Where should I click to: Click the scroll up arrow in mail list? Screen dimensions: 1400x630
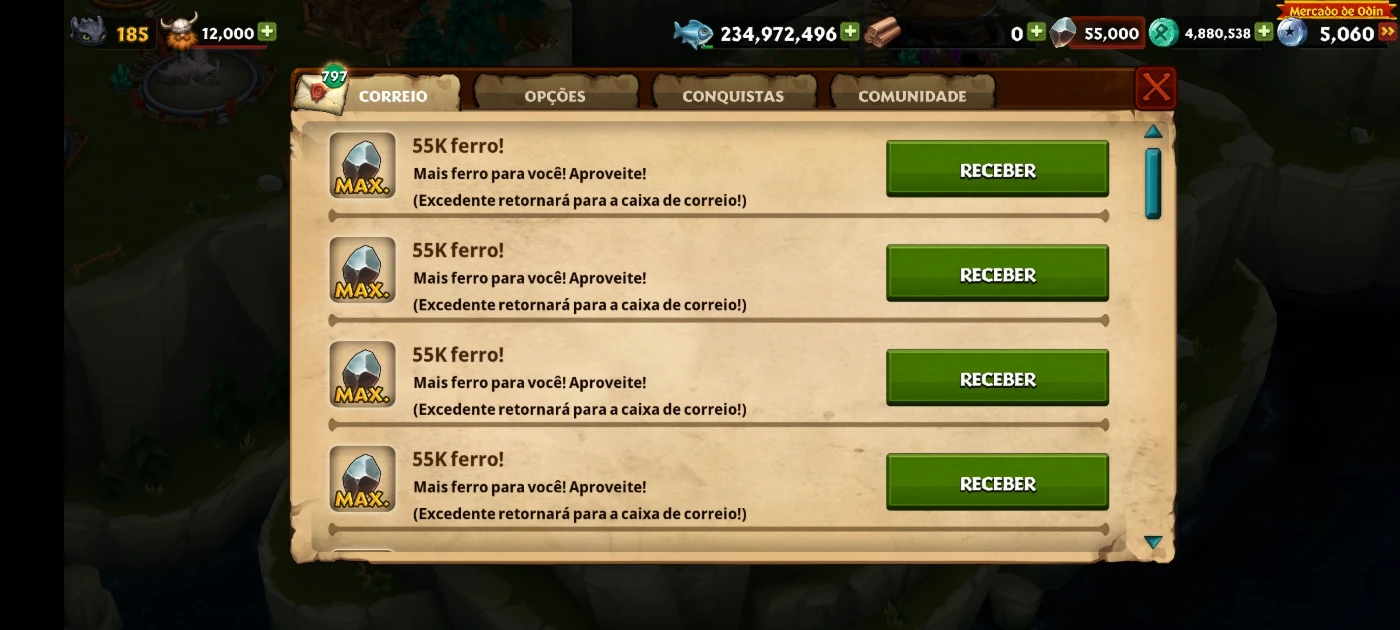tap(1153, 131)
